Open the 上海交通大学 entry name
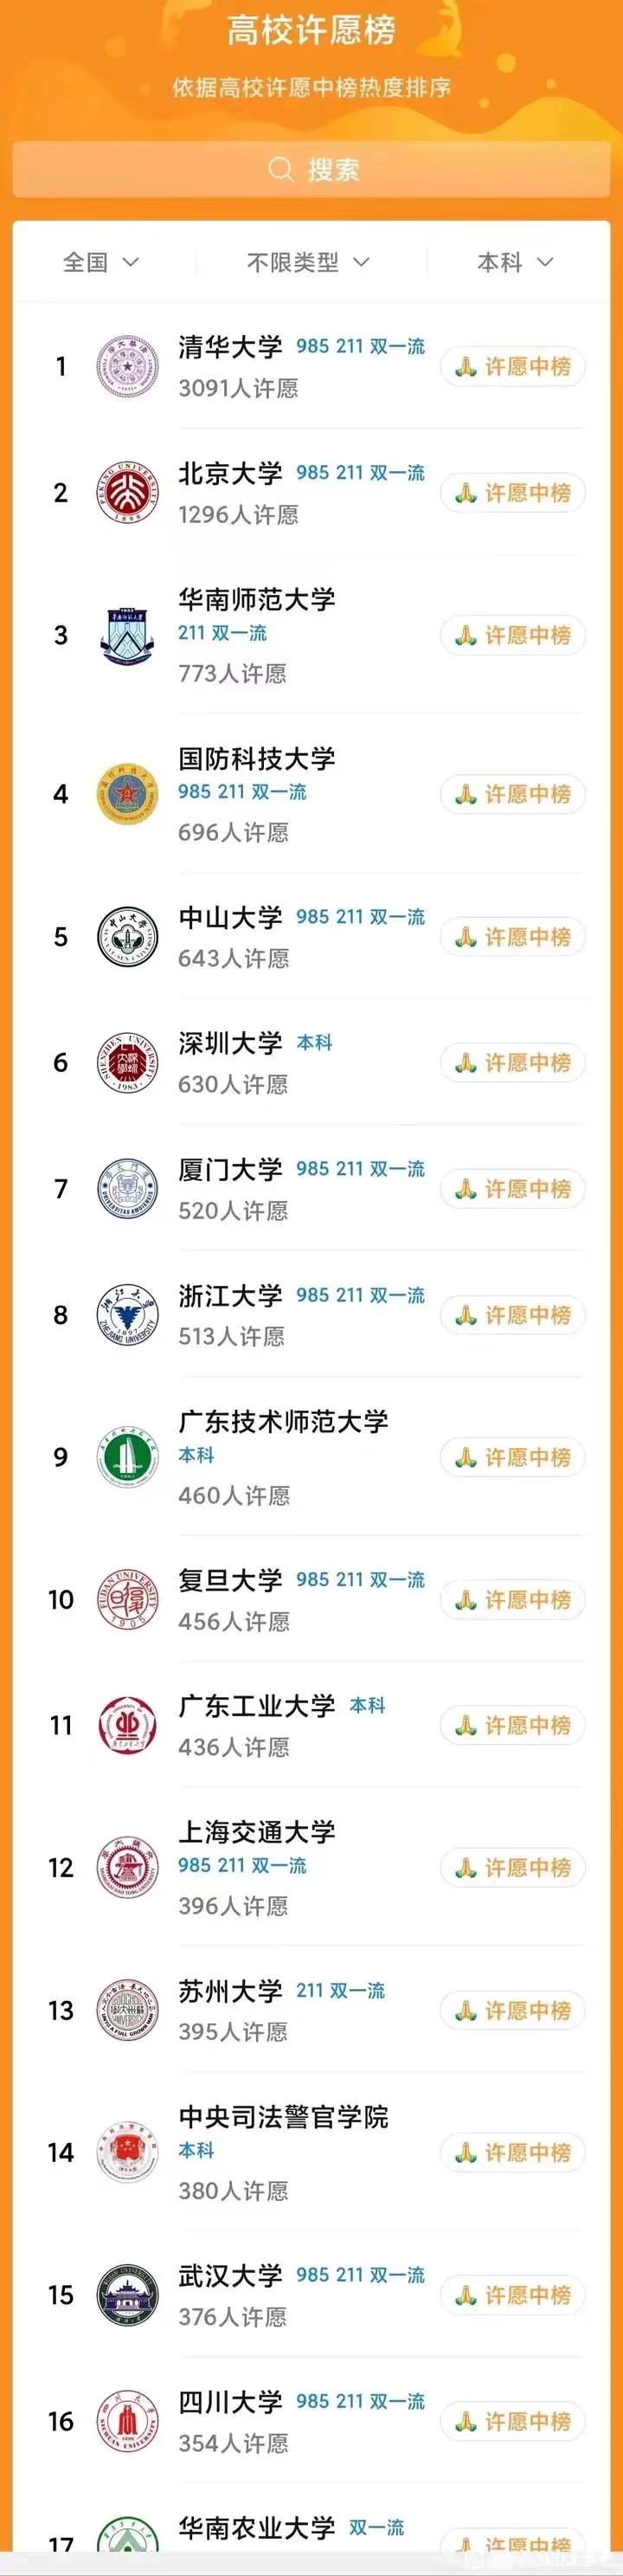This screenshot has height=2576, width=623. pyautogui.click(x=257, y=1832)
